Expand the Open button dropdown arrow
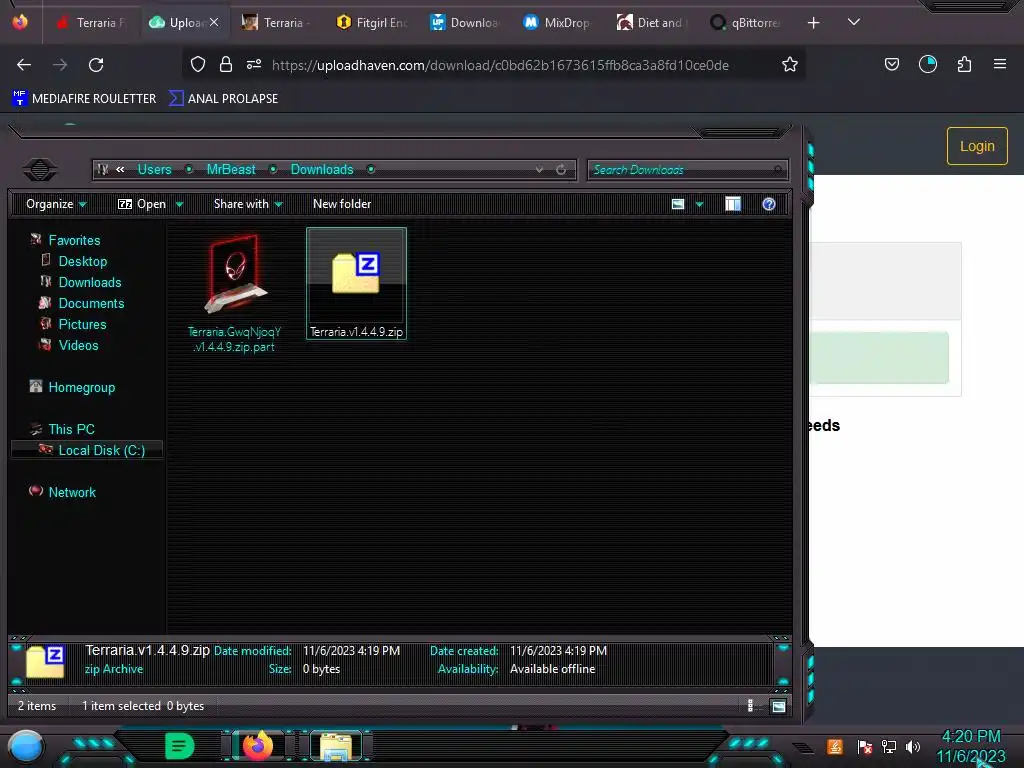 pyautogui.click(x=180, y=204)
